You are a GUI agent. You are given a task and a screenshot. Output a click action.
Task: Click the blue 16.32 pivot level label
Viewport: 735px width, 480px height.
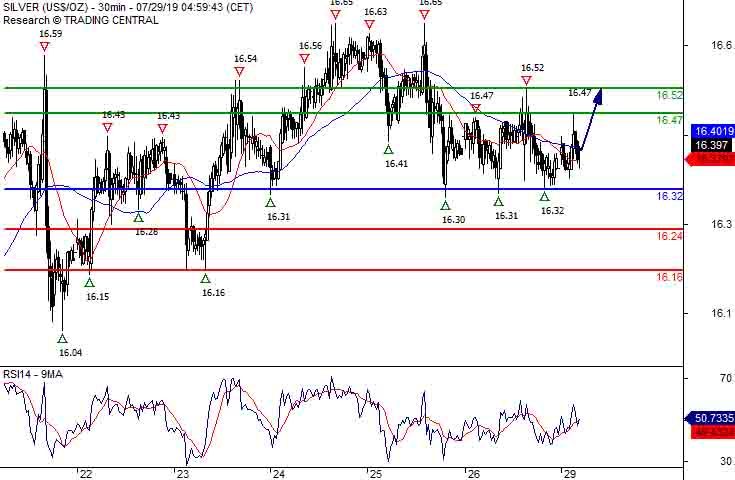click(x=669, y=196)
